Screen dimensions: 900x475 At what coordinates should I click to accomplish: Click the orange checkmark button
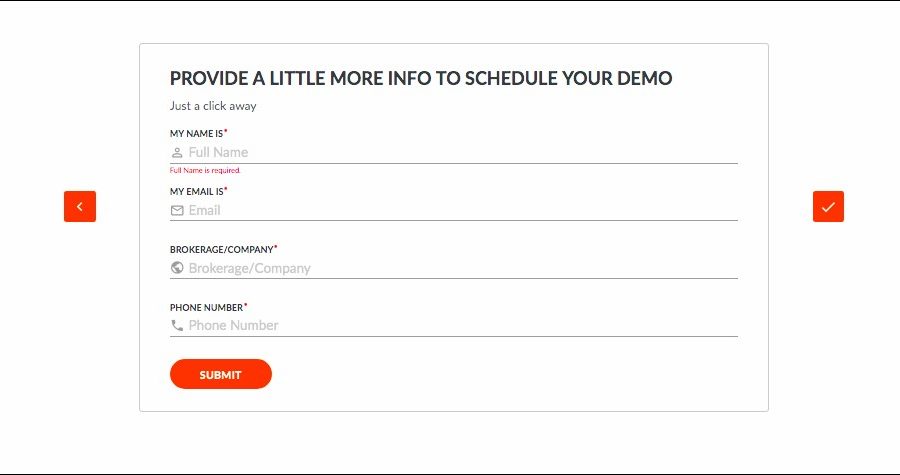click(828, 206)
